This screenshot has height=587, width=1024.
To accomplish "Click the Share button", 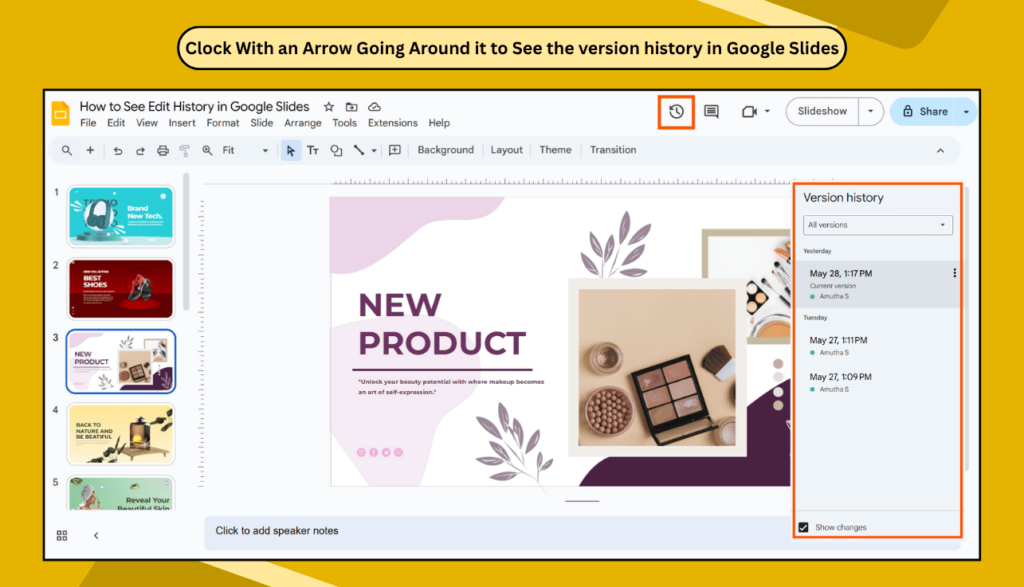I will [x=926, y=111].
